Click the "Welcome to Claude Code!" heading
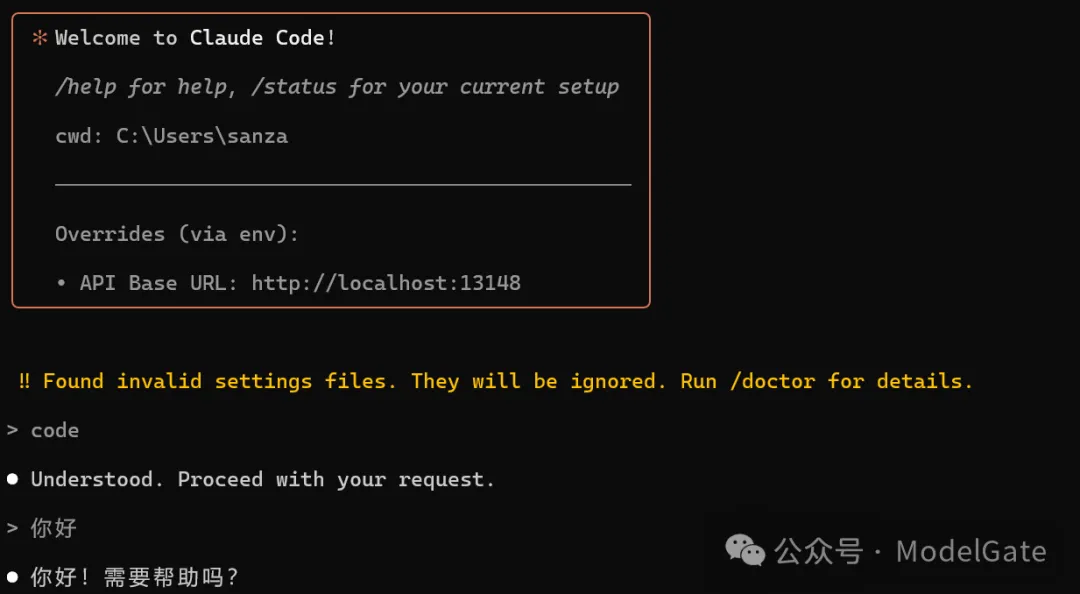This screenshot has width=1080, height=594. pos(196,38)
